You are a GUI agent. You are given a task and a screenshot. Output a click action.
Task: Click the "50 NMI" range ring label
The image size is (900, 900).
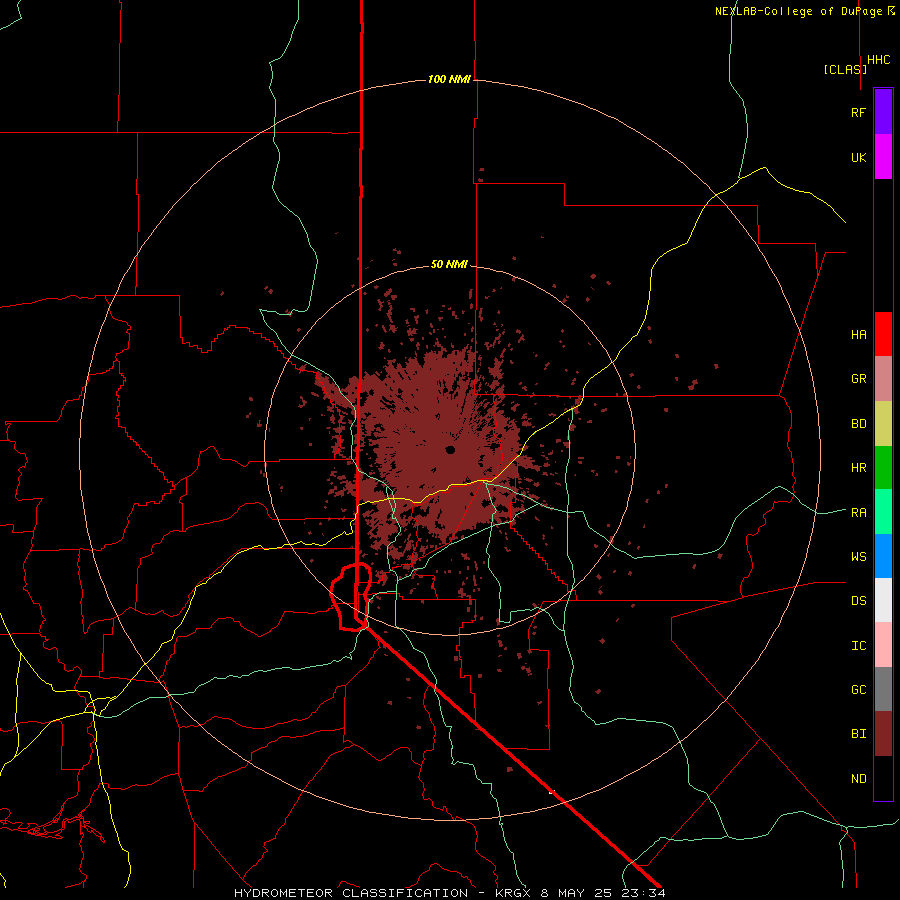click(x=449, y=264)
